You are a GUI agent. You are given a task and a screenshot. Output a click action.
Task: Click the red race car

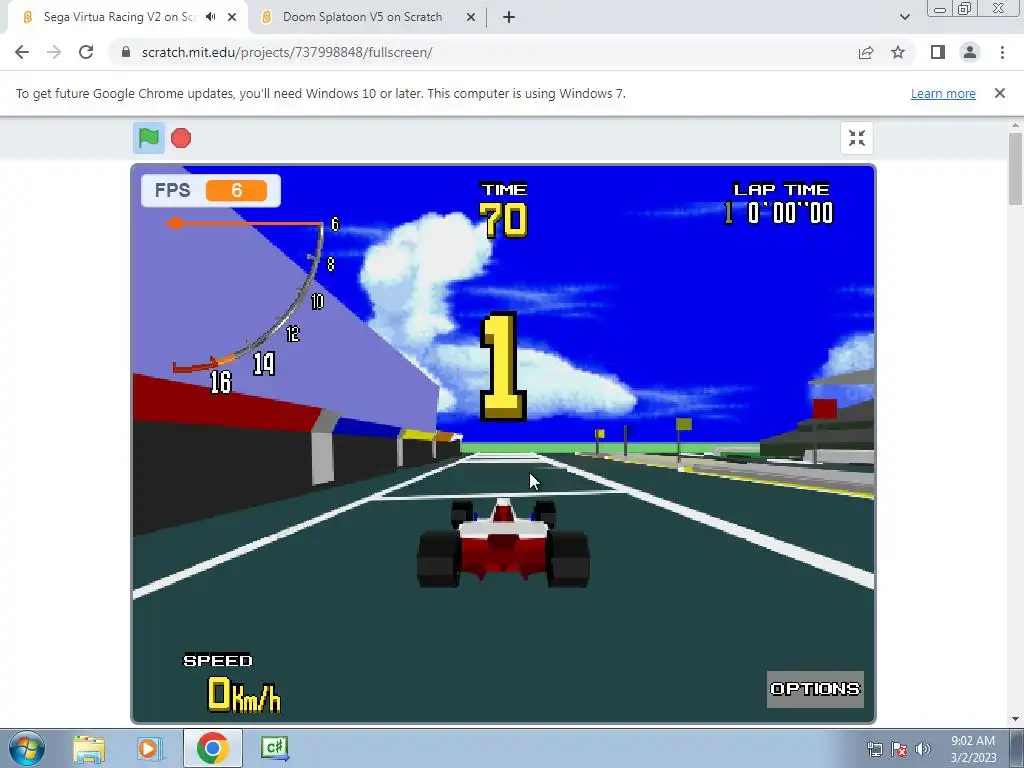tap(503, 542)
